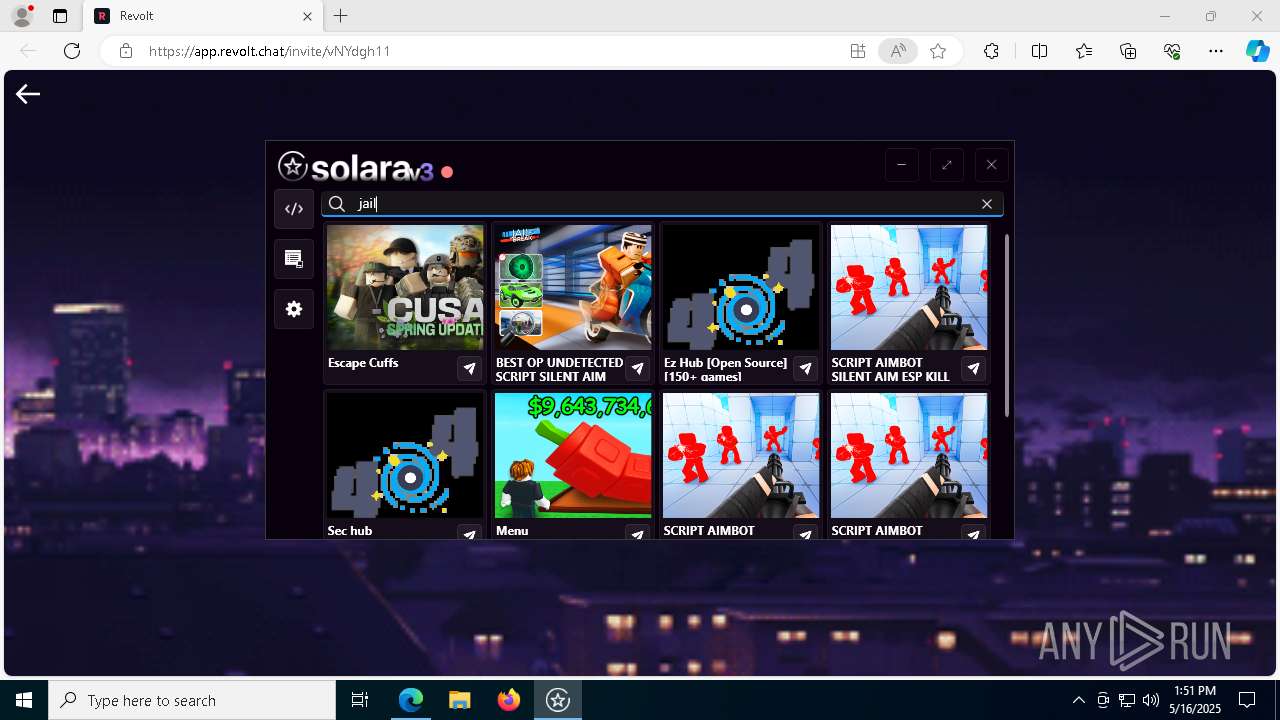Click the Solara results scrollbar
The height and width of the screenshot is (720, 1280).
click(1006, 326)
